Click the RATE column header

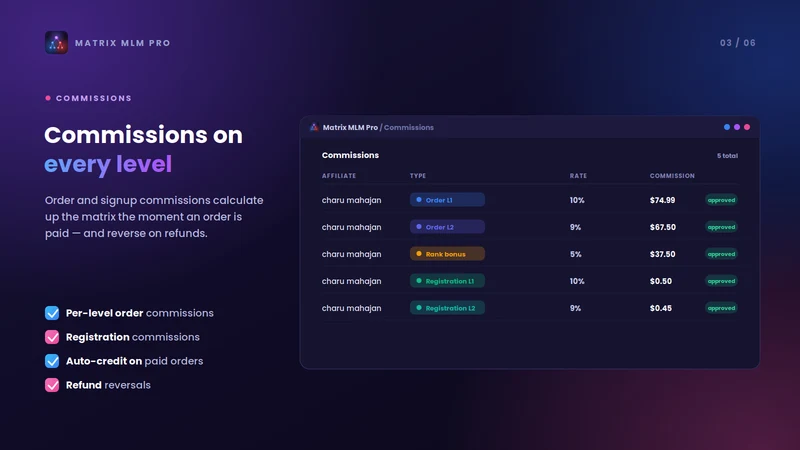[578, 176]
